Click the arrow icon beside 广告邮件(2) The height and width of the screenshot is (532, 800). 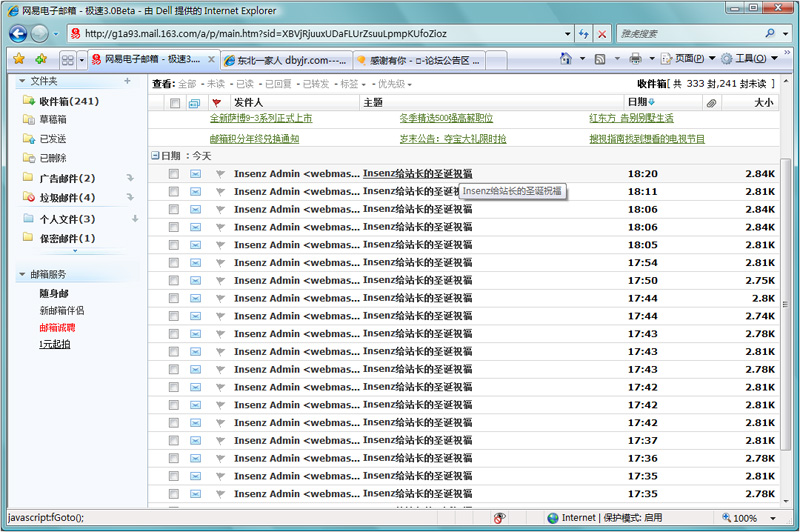[130, 178]
